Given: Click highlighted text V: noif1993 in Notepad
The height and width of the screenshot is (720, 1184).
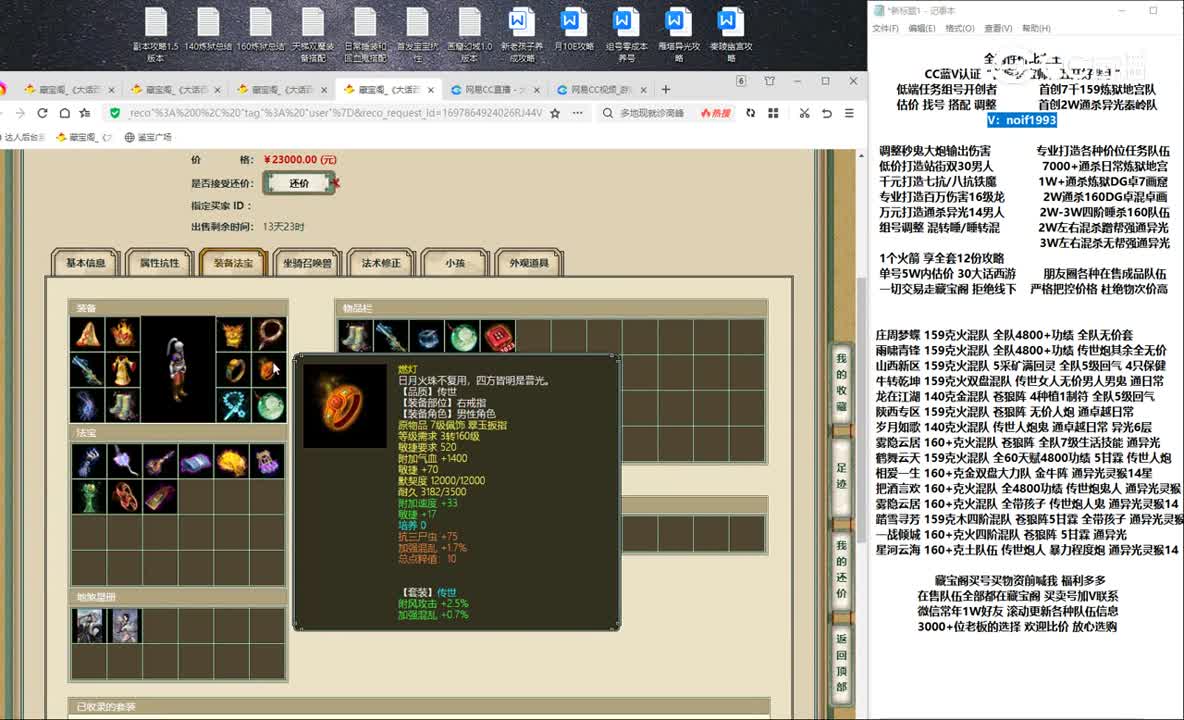Looking at the screenshot, I should tap(1022, 120).
